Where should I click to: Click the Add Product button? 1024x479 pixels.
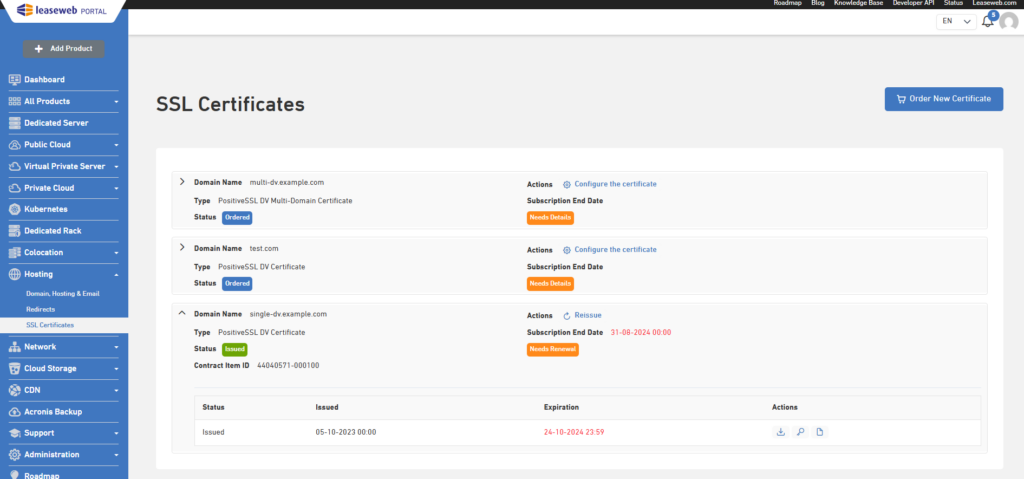64,48
